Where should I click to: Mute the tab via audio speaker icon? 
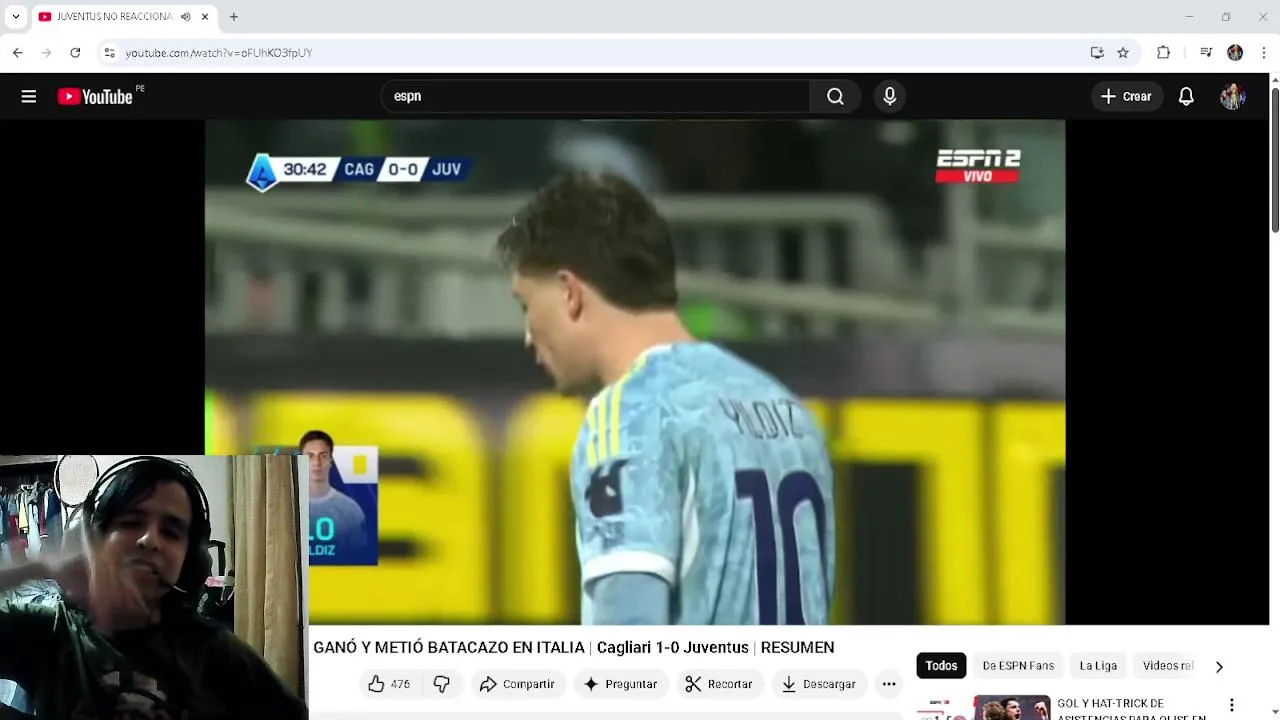pyautogui.click(x=186, y=16)
